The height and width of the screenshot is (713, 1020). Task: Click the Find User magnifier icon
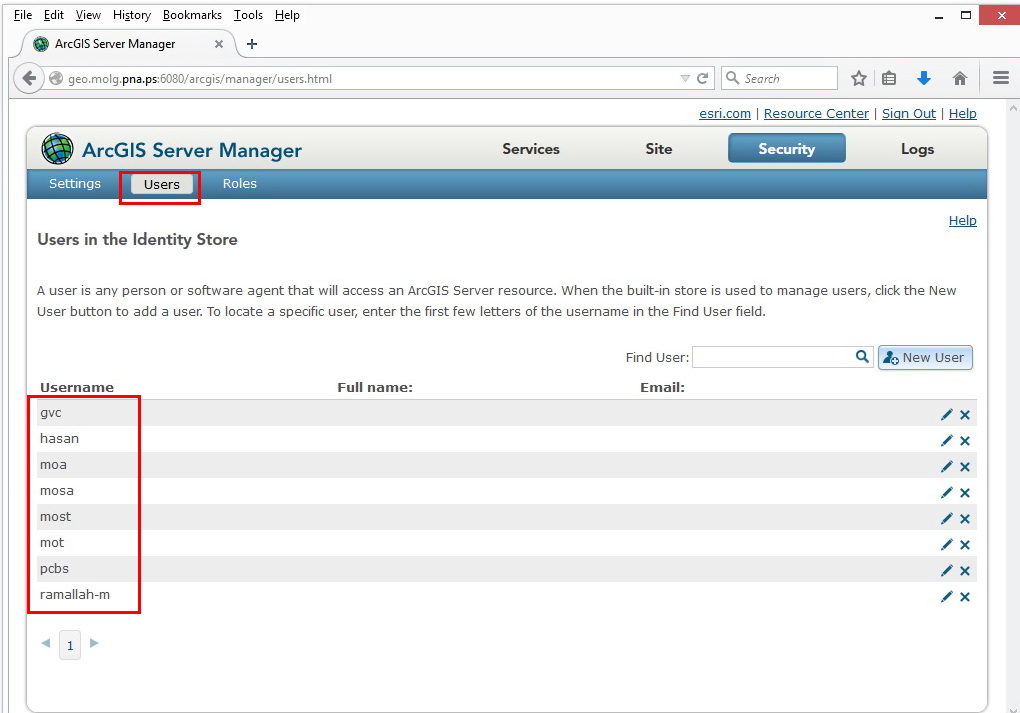[x=862, y=356]
